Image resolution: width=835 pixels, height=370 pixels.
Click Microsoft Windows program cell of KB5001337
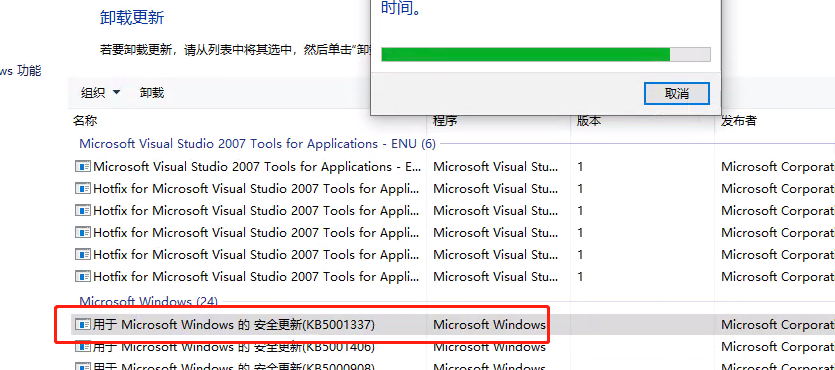tap(489, 324)
